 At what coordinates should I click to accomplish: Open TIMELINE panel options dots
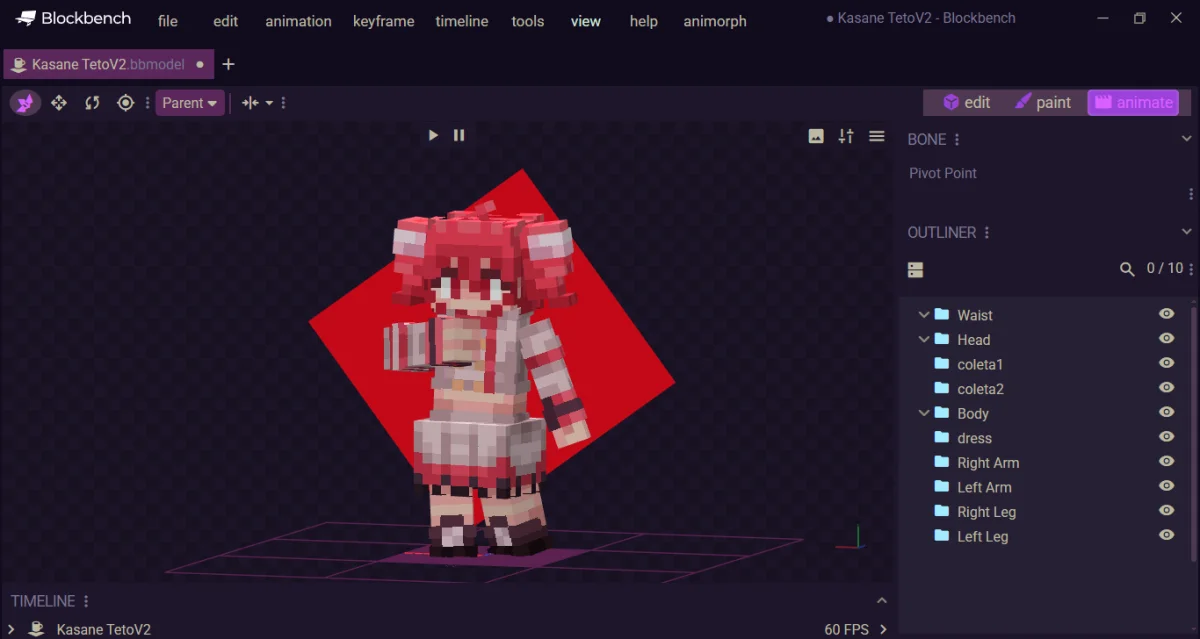(x=86, y=601)
